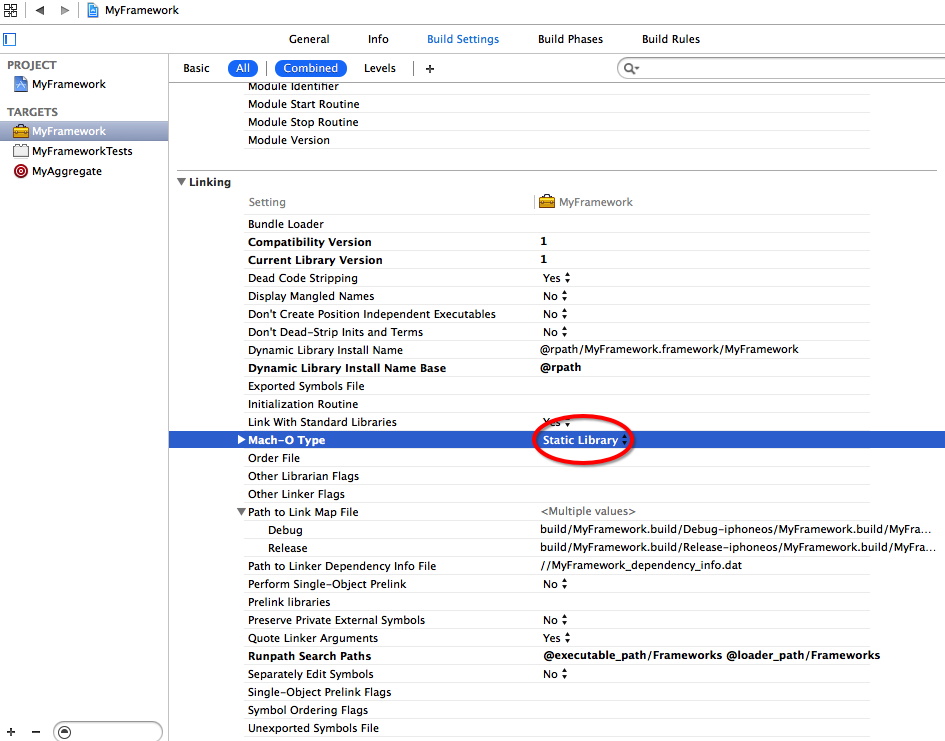The height and width of the screenshot is (741, 945).
Task: Select the Runpath Search Paths value
Action: click(711, 655)
